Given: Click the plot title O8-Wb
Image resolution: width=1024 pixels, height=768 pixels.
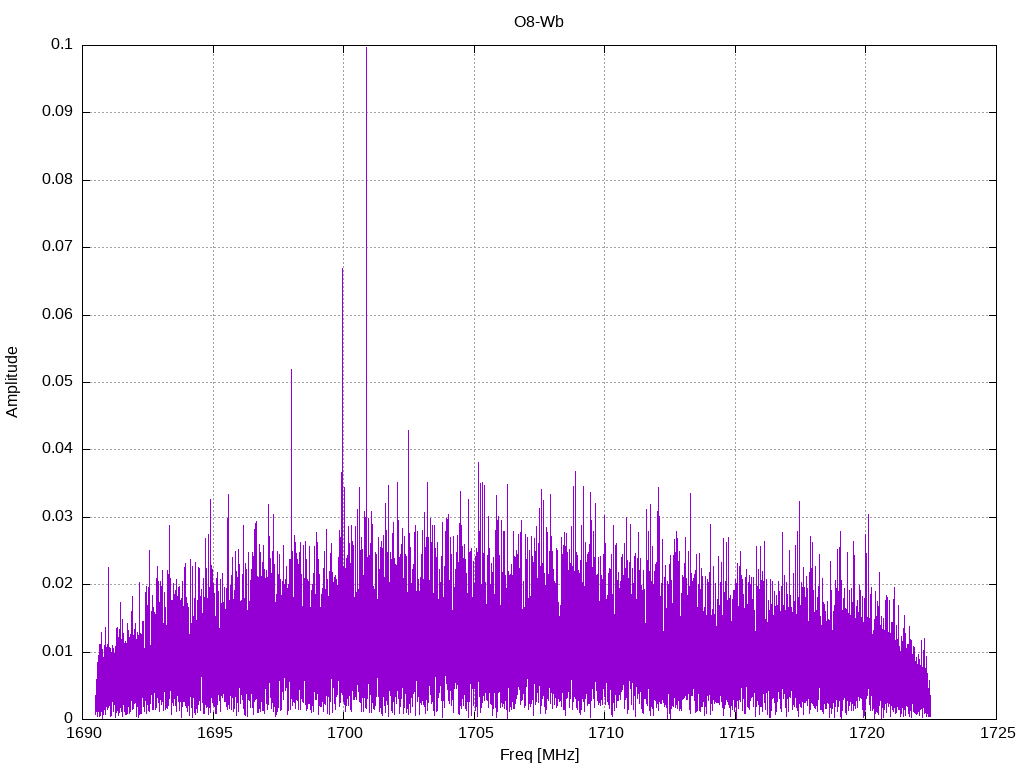Looking at the screenshot, I should tap(538, 21).
